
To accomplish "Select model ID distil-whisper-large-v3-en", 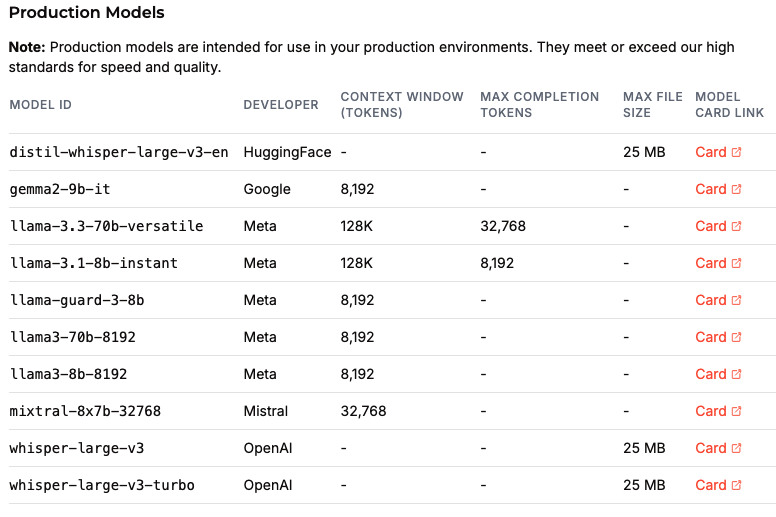I will [119, 152].
